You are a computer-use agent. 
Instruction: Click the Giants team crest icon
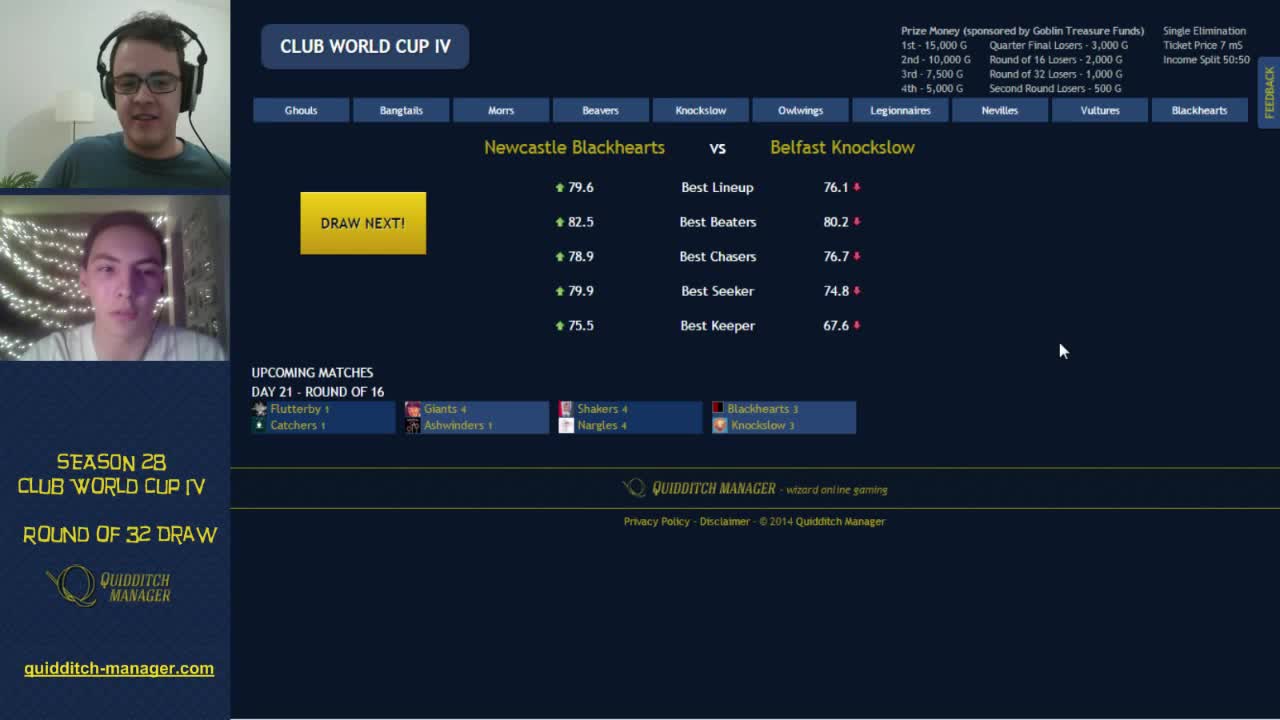tap(413, 409)
